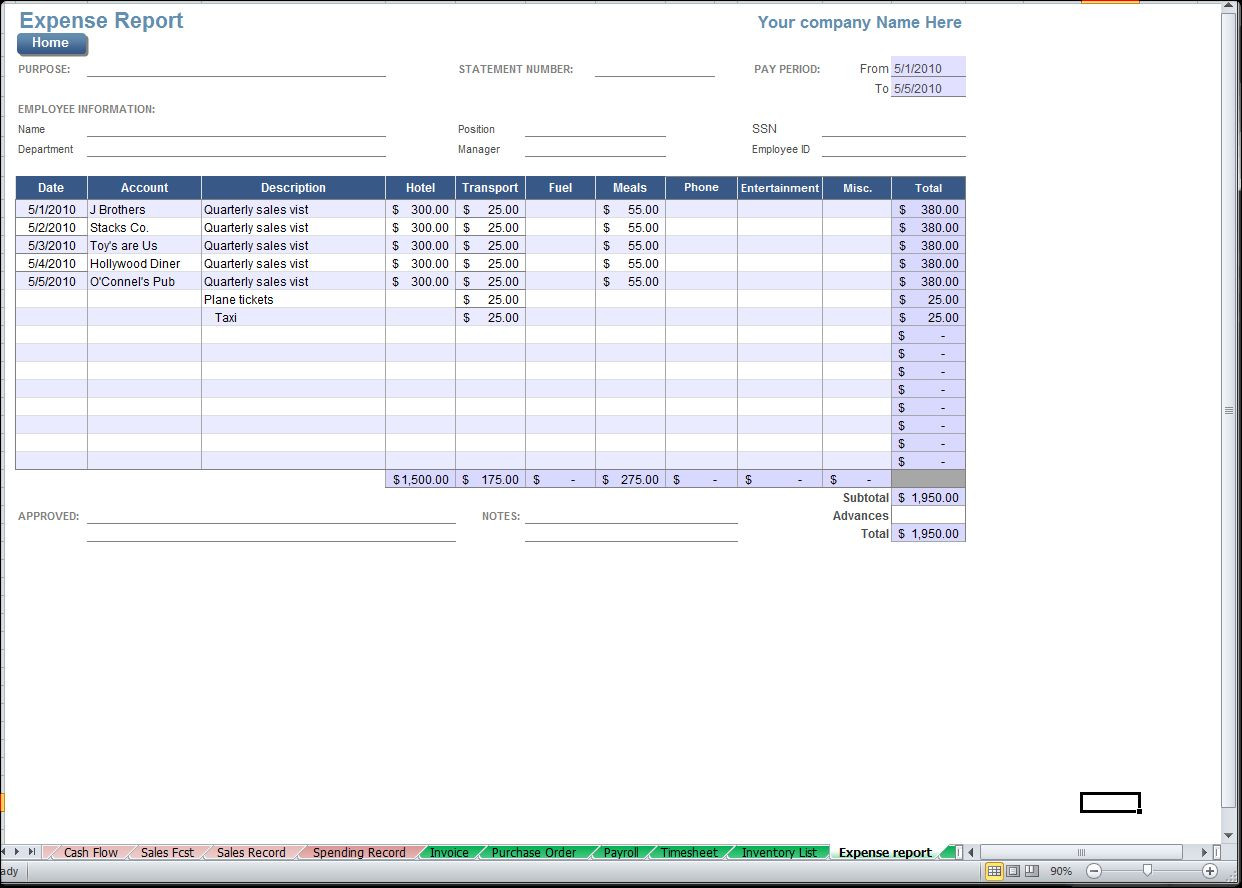Select the Expense report sheet tab

tap(885, 853)
